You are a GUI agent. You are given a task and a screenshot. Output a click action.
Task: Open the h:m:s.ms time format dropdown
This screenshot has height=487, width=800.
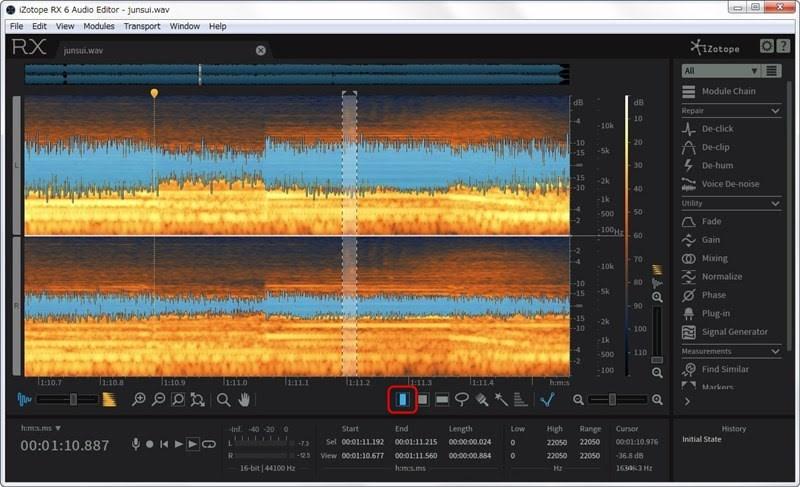click(x=41, y=428)
